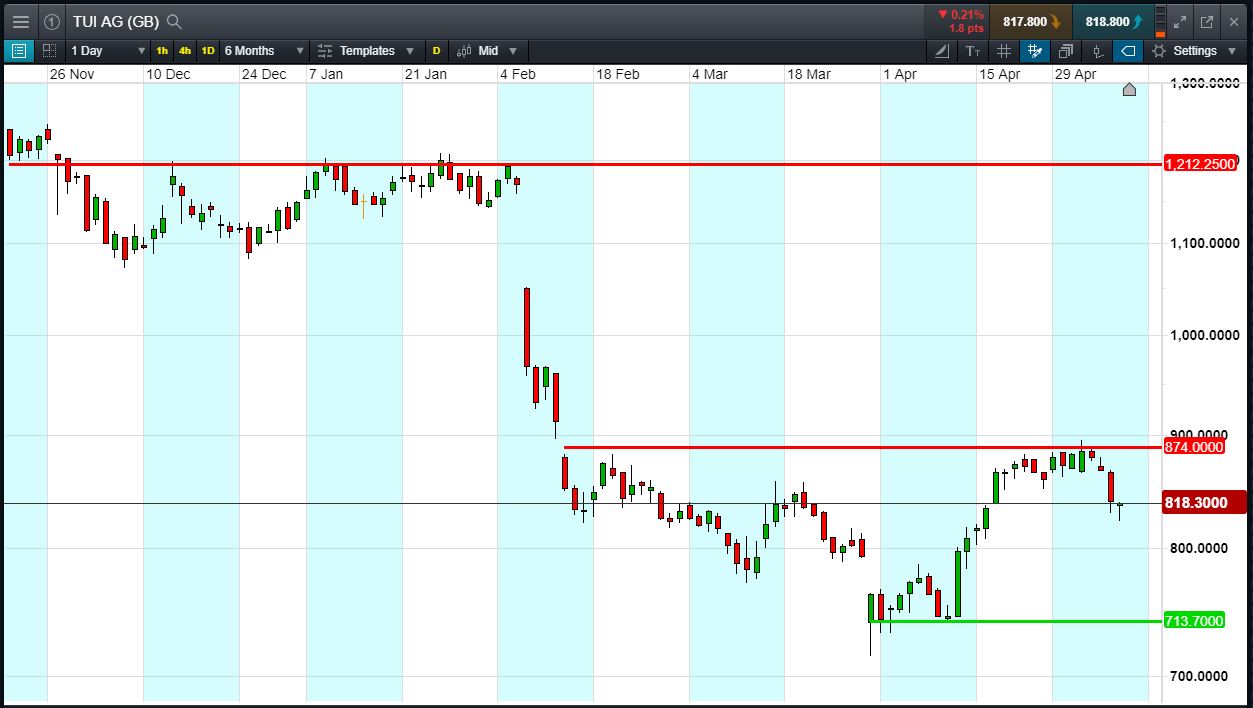1253x708 pixels.
Task: Open the Settings dropdown
Action: coord(1197,50)
